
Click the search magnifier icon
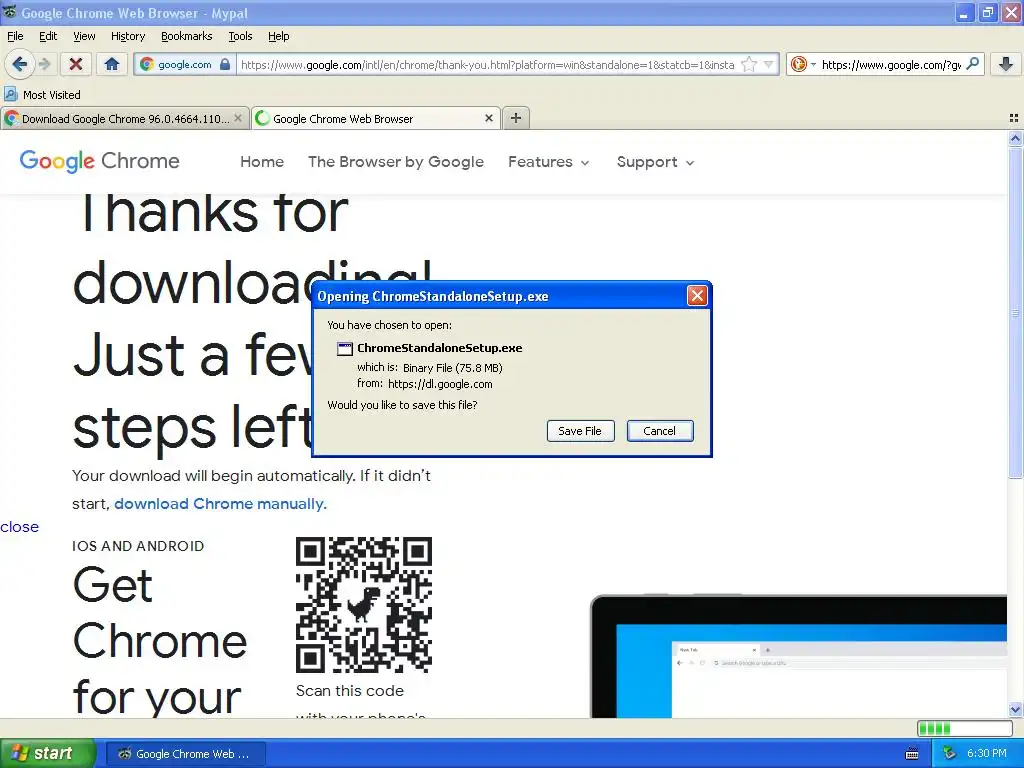(972, 64)
